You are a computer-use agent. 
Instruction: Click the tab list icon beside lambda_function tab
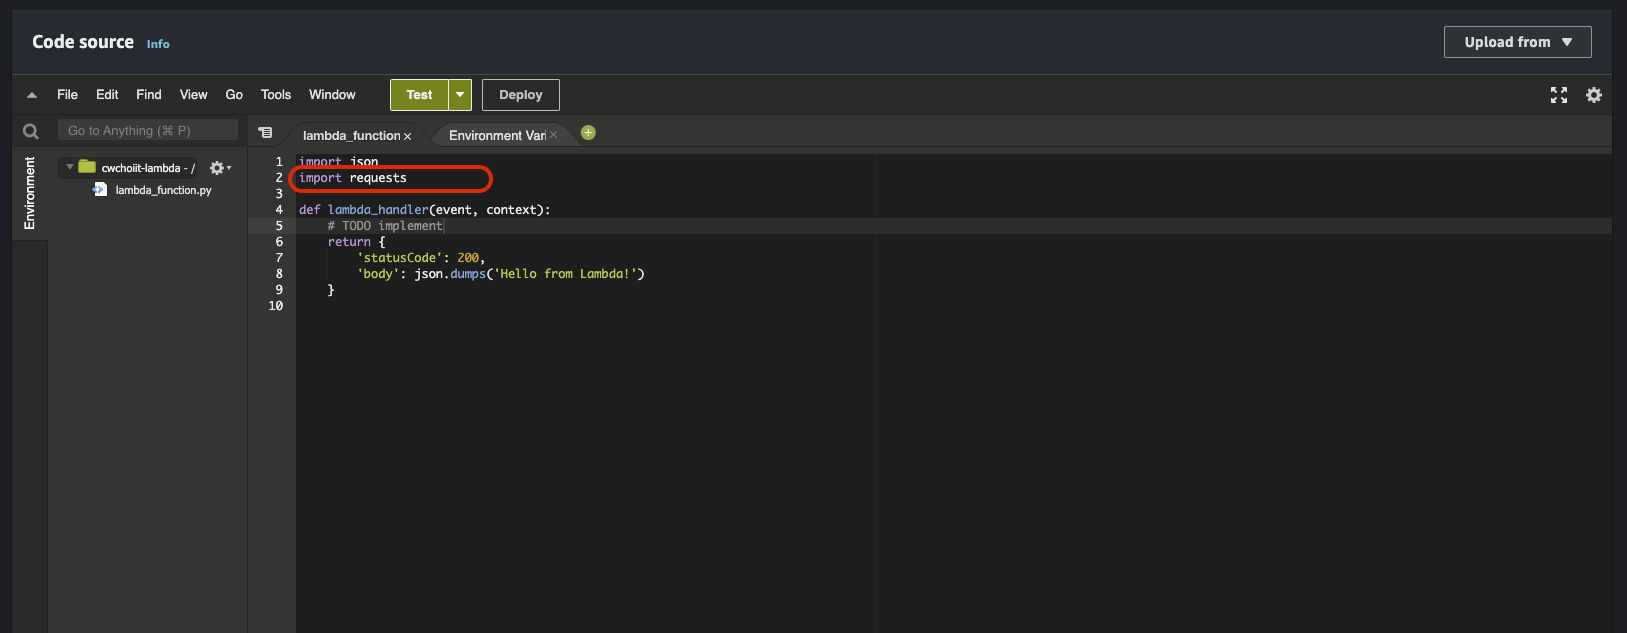click(x=265, y=133)
